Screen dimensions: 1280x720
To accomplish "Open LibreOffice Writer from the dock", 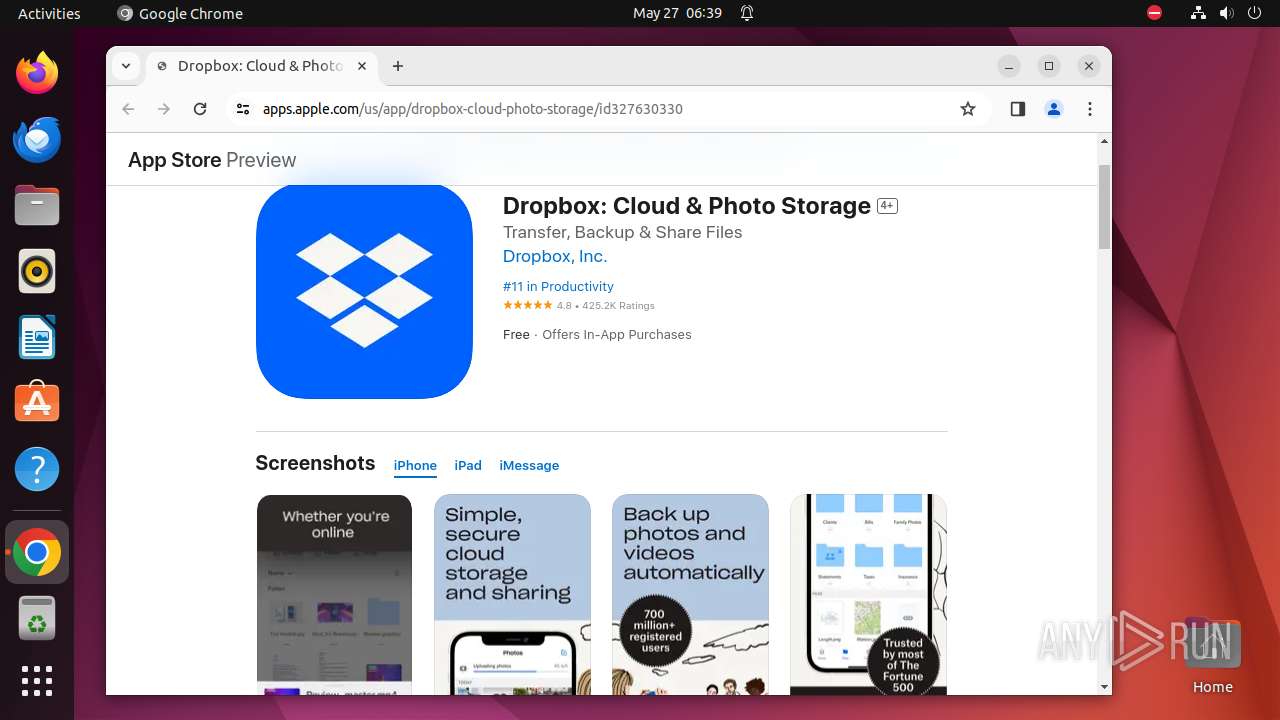I will [37, 337].
